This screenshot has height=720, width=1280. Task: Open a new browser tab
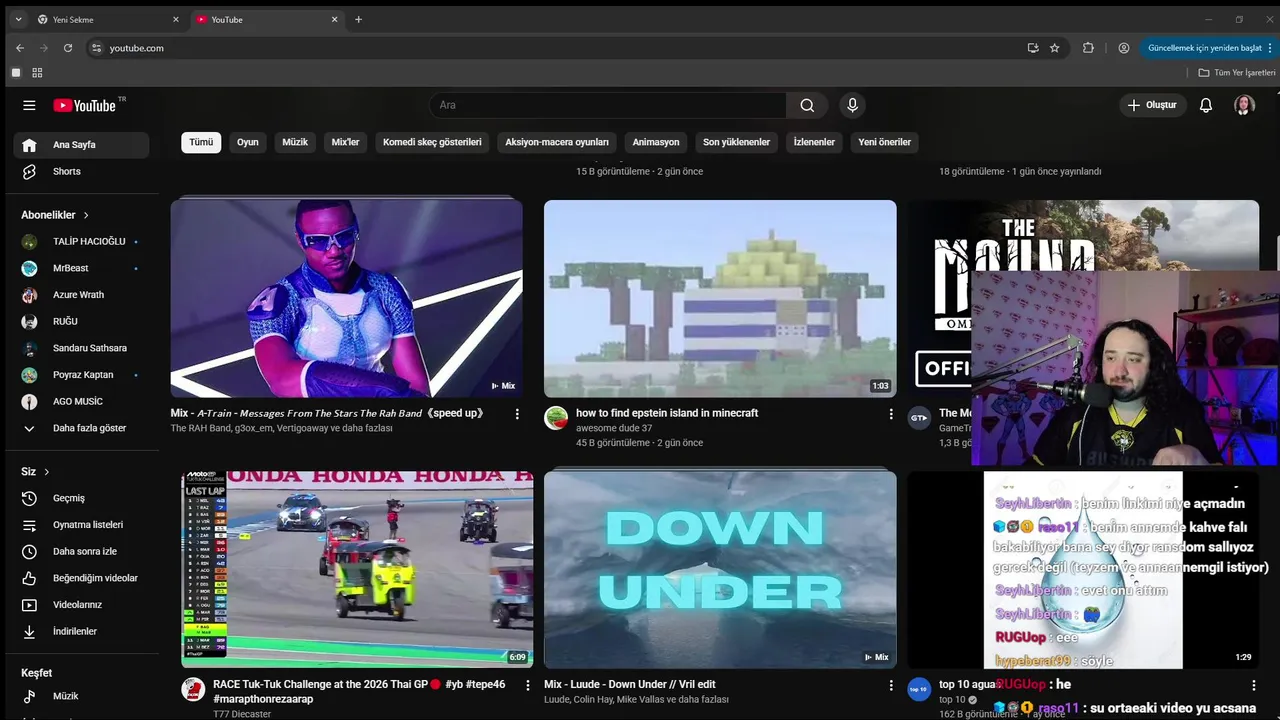click(x=359, y=19)
